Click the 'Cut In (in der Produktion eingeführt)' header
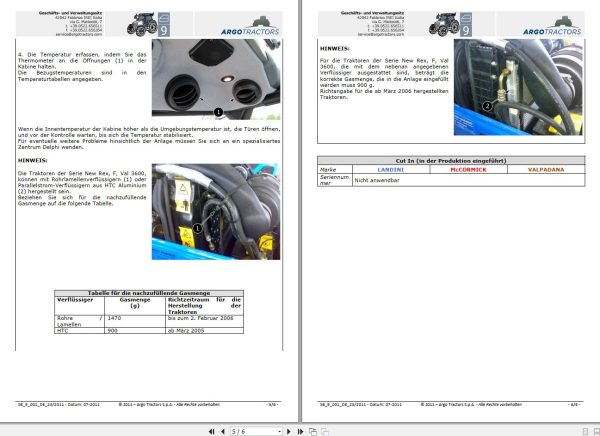The height and width of the screenshot is (436, 600). pyautogui.click(x=451, y=161)
